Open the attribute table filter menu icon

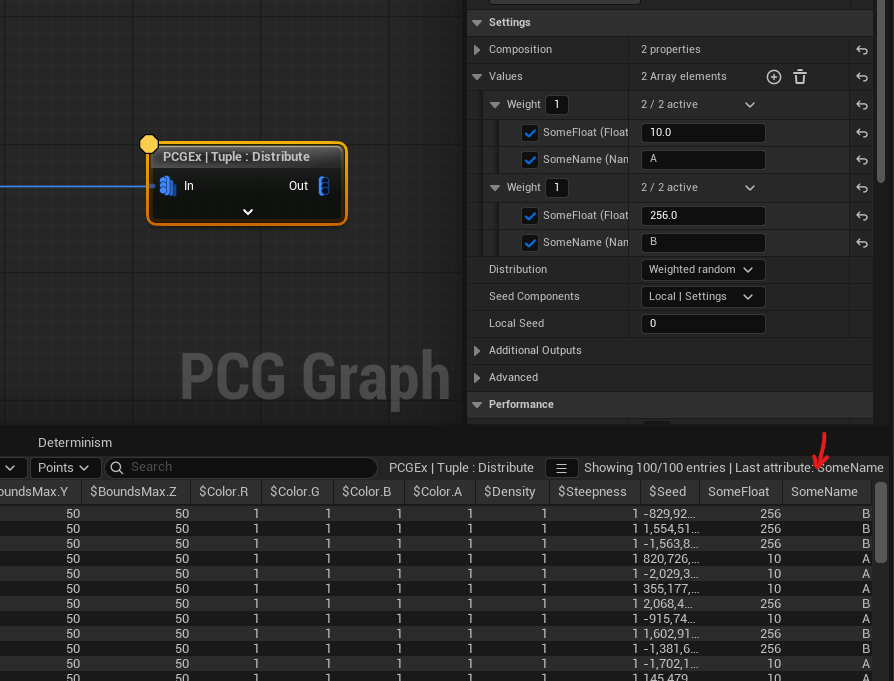click(562, 468)
